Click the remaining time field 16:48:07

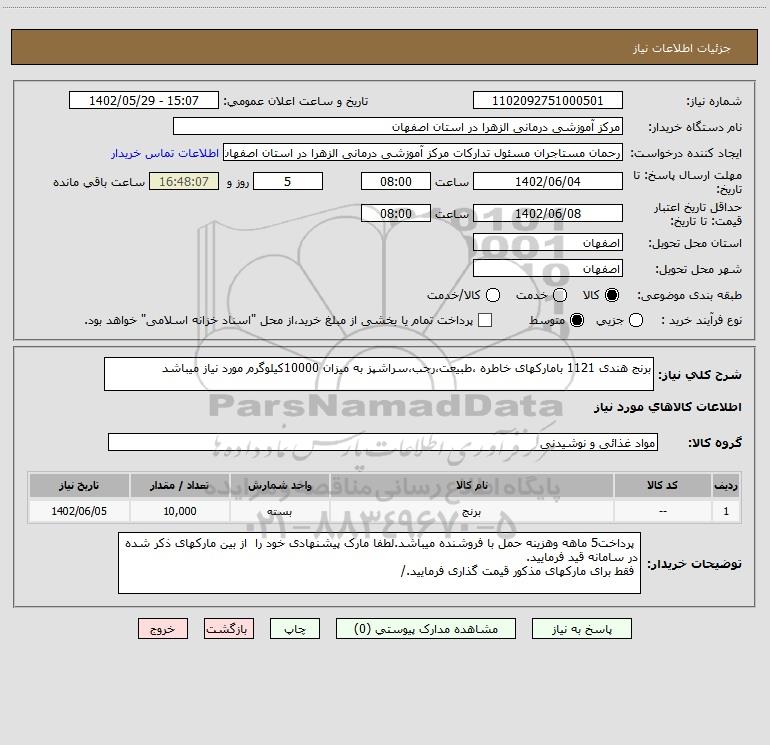pyautogui.click(x=184, y=181)
